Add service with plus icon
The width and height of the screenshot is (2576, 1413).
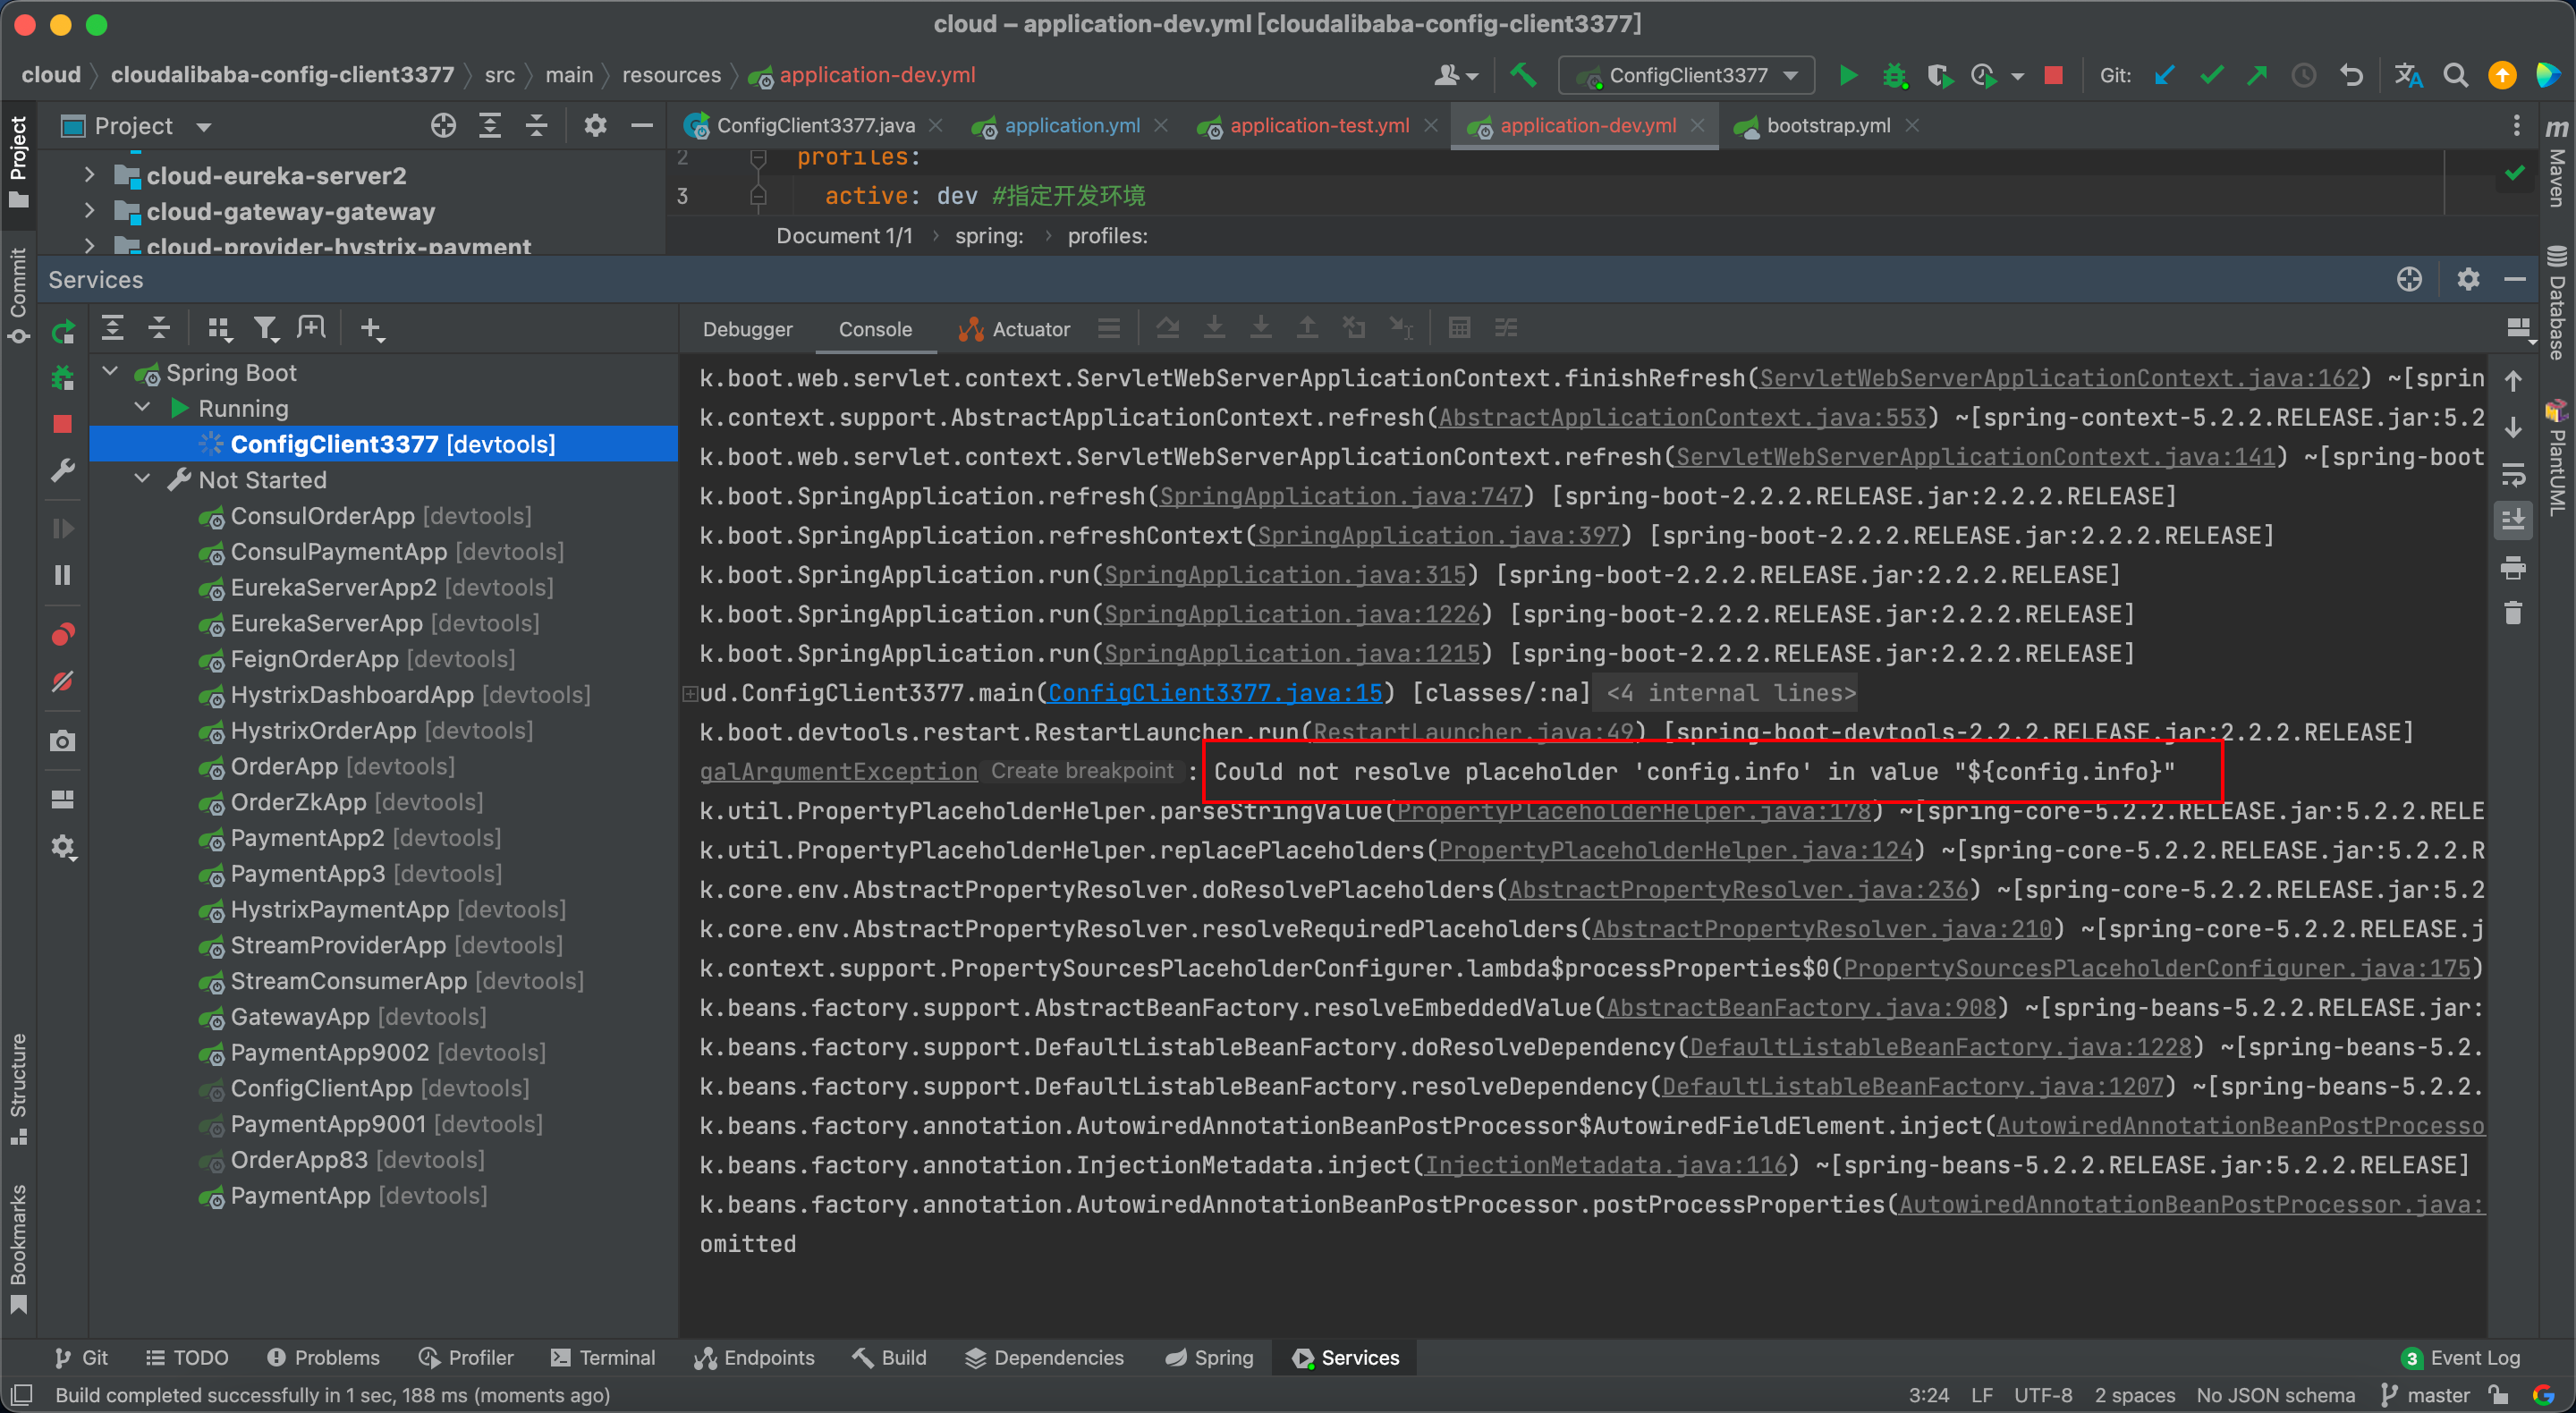[x=371, y=328]
